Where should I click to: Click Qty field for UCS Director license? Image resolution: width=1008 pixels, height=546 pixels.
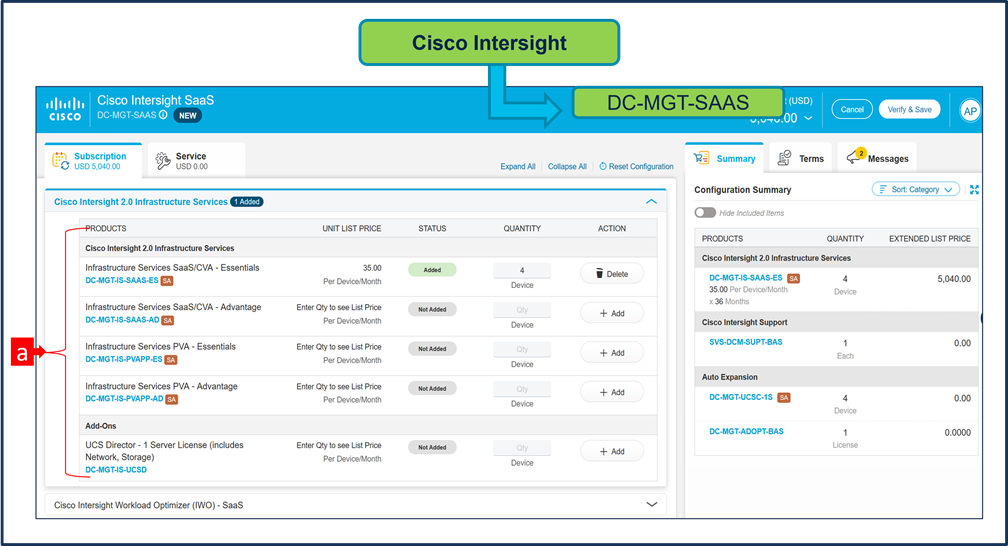(522, 448)
